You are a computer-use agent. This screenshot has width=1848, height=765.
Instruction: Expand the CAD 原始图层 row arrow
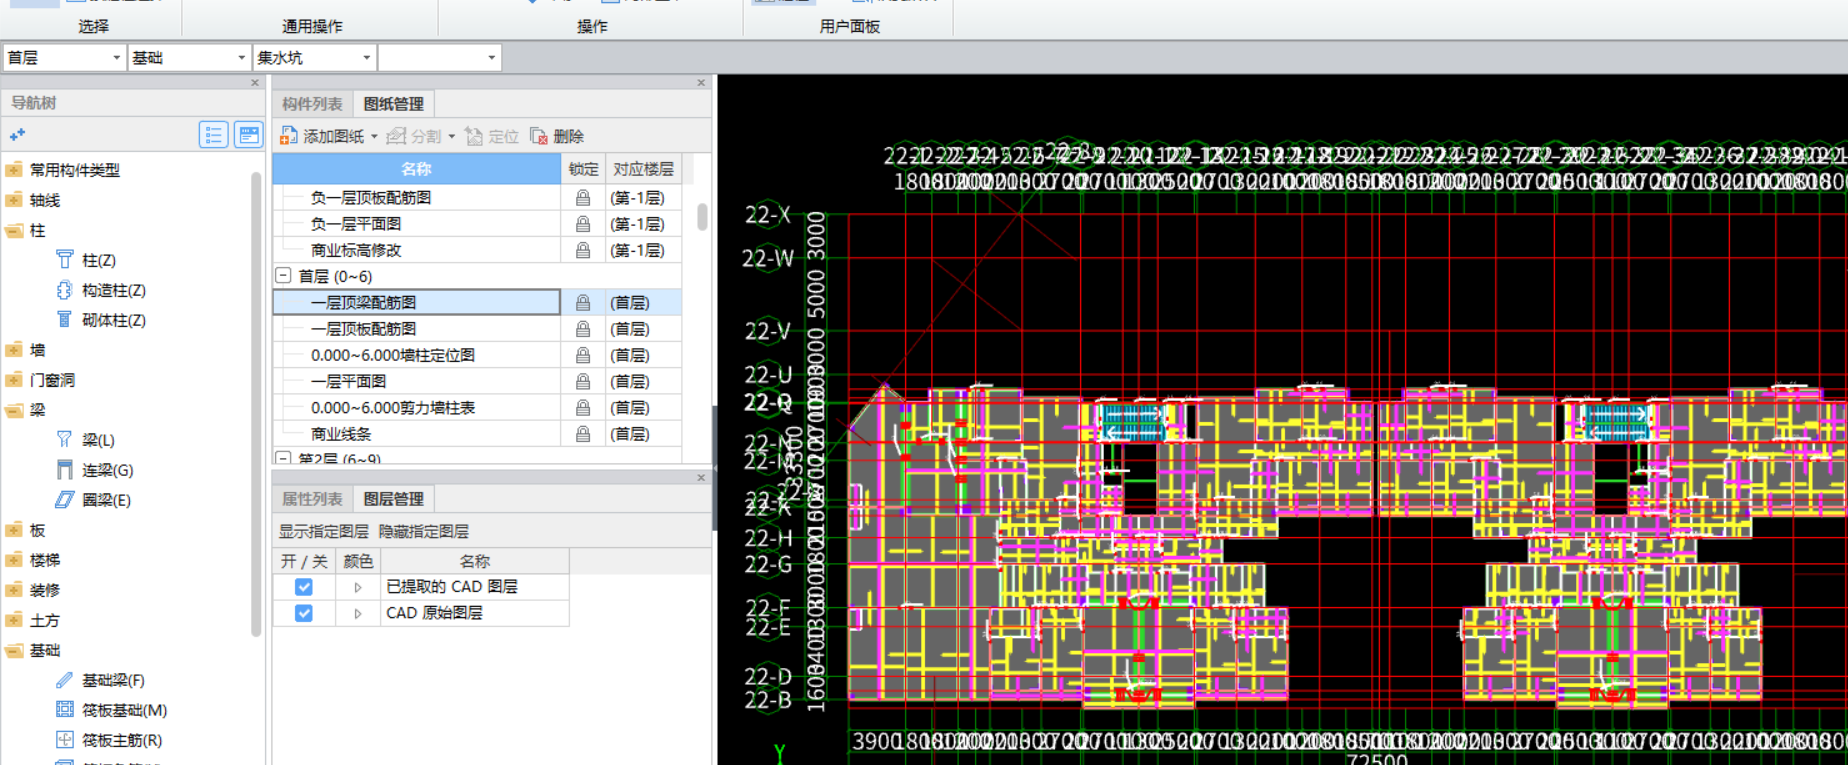[x=357, y=613]
